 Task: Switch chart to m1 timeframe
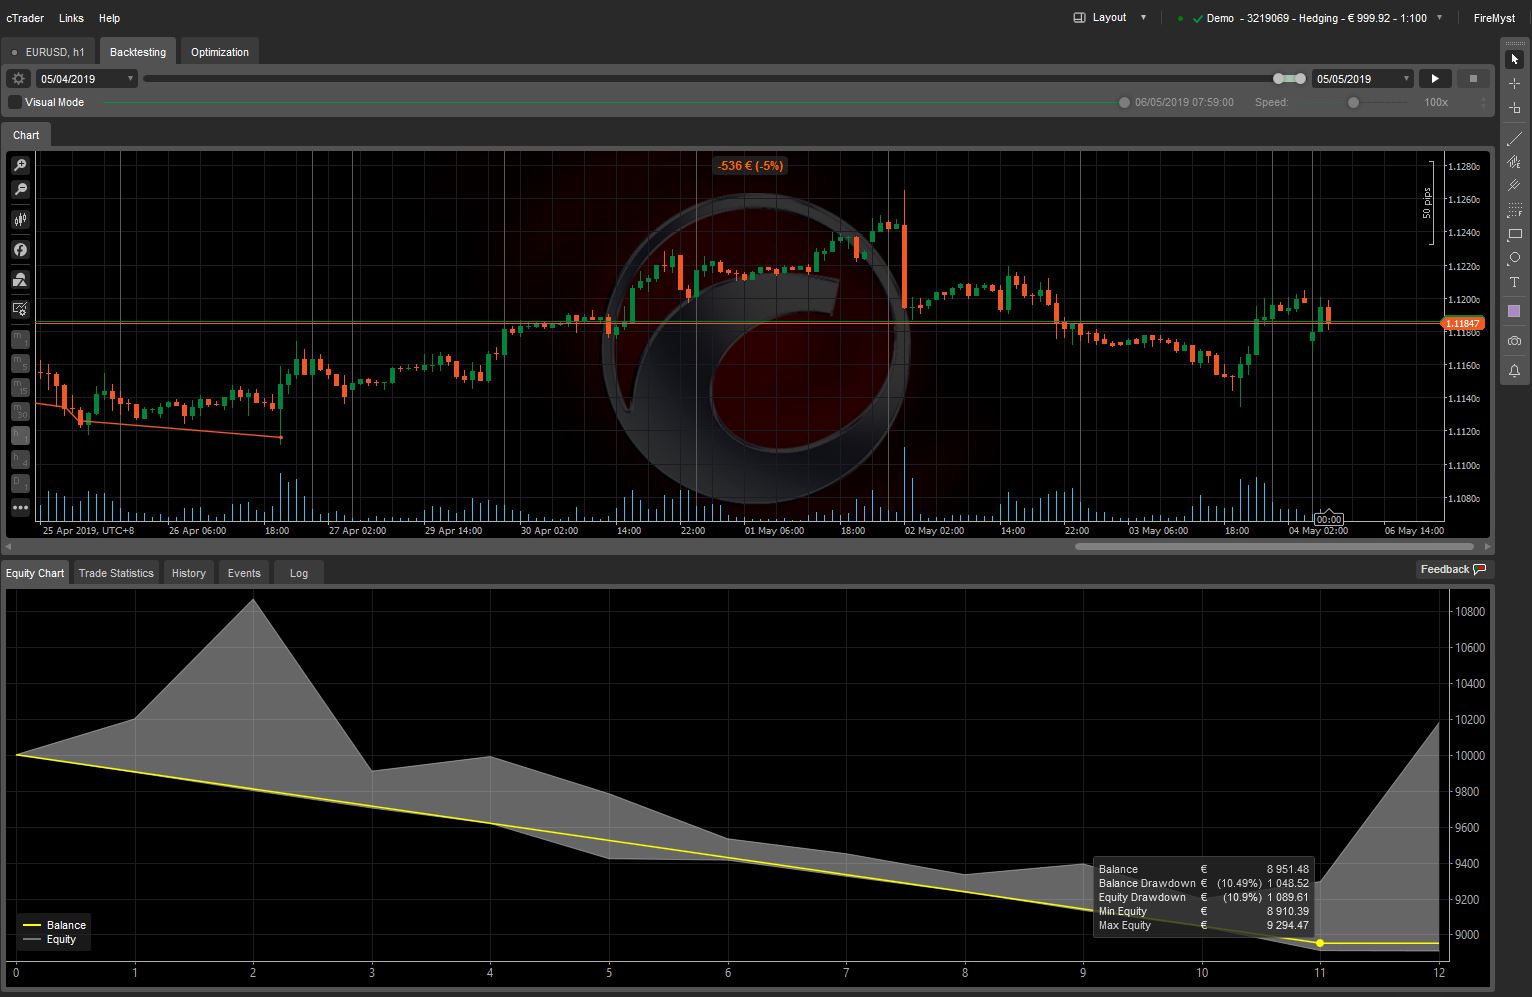tap(20, 339)
